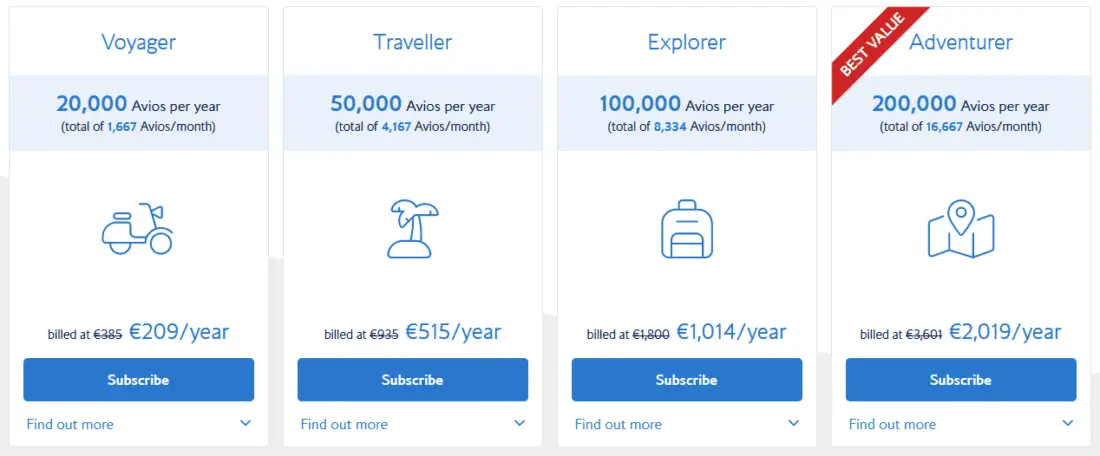Click the Adventurer plan title
Image resolution: width=1100 pixels, height=456 pixels.
point(961,43)
